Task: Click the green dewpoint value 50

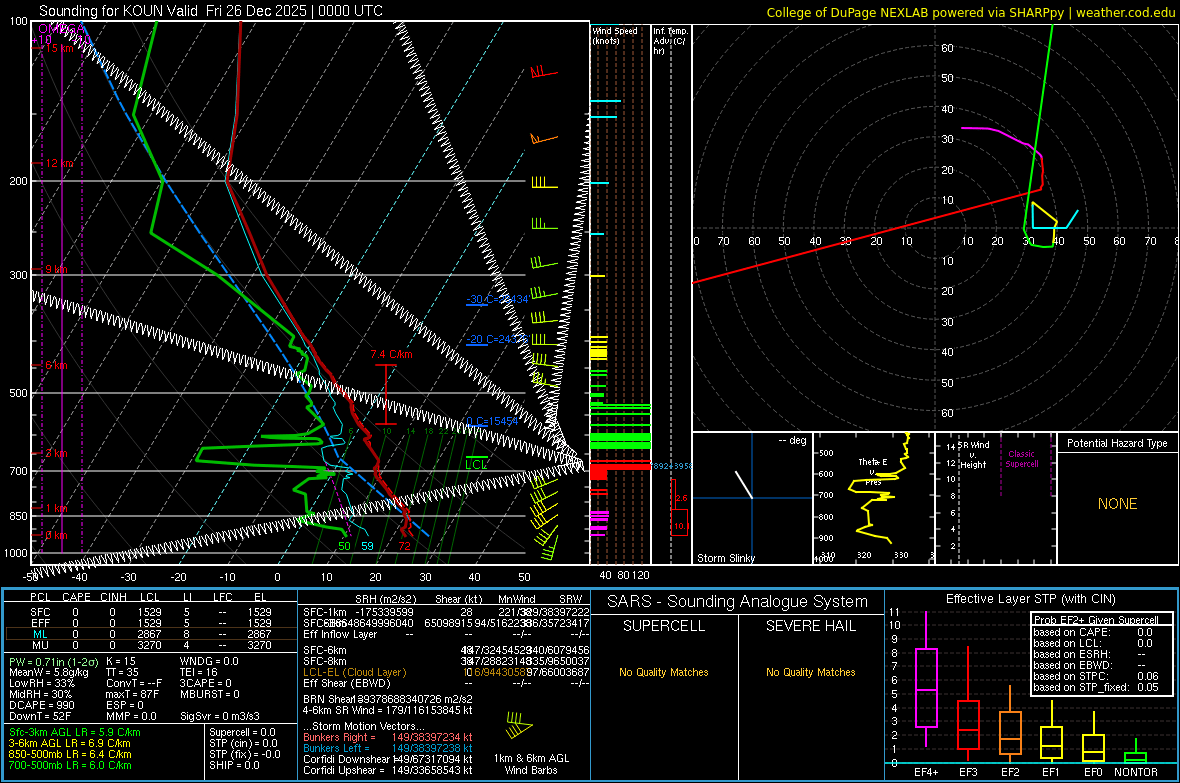Action: (344, 546)
